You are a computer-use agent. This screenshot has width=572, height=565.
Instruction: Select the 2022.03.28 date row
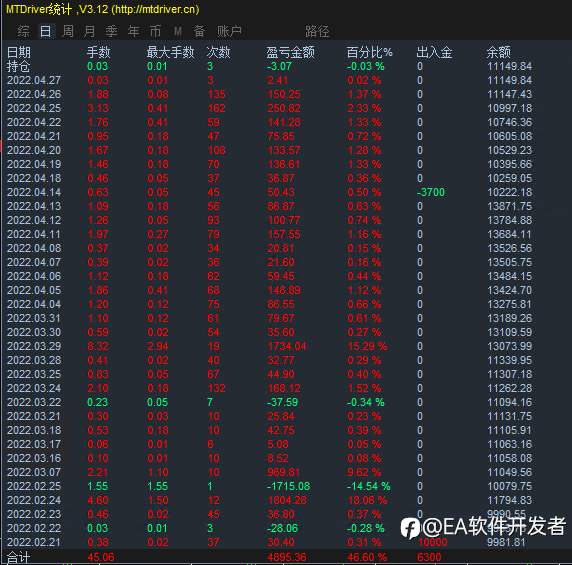point(269,360)
